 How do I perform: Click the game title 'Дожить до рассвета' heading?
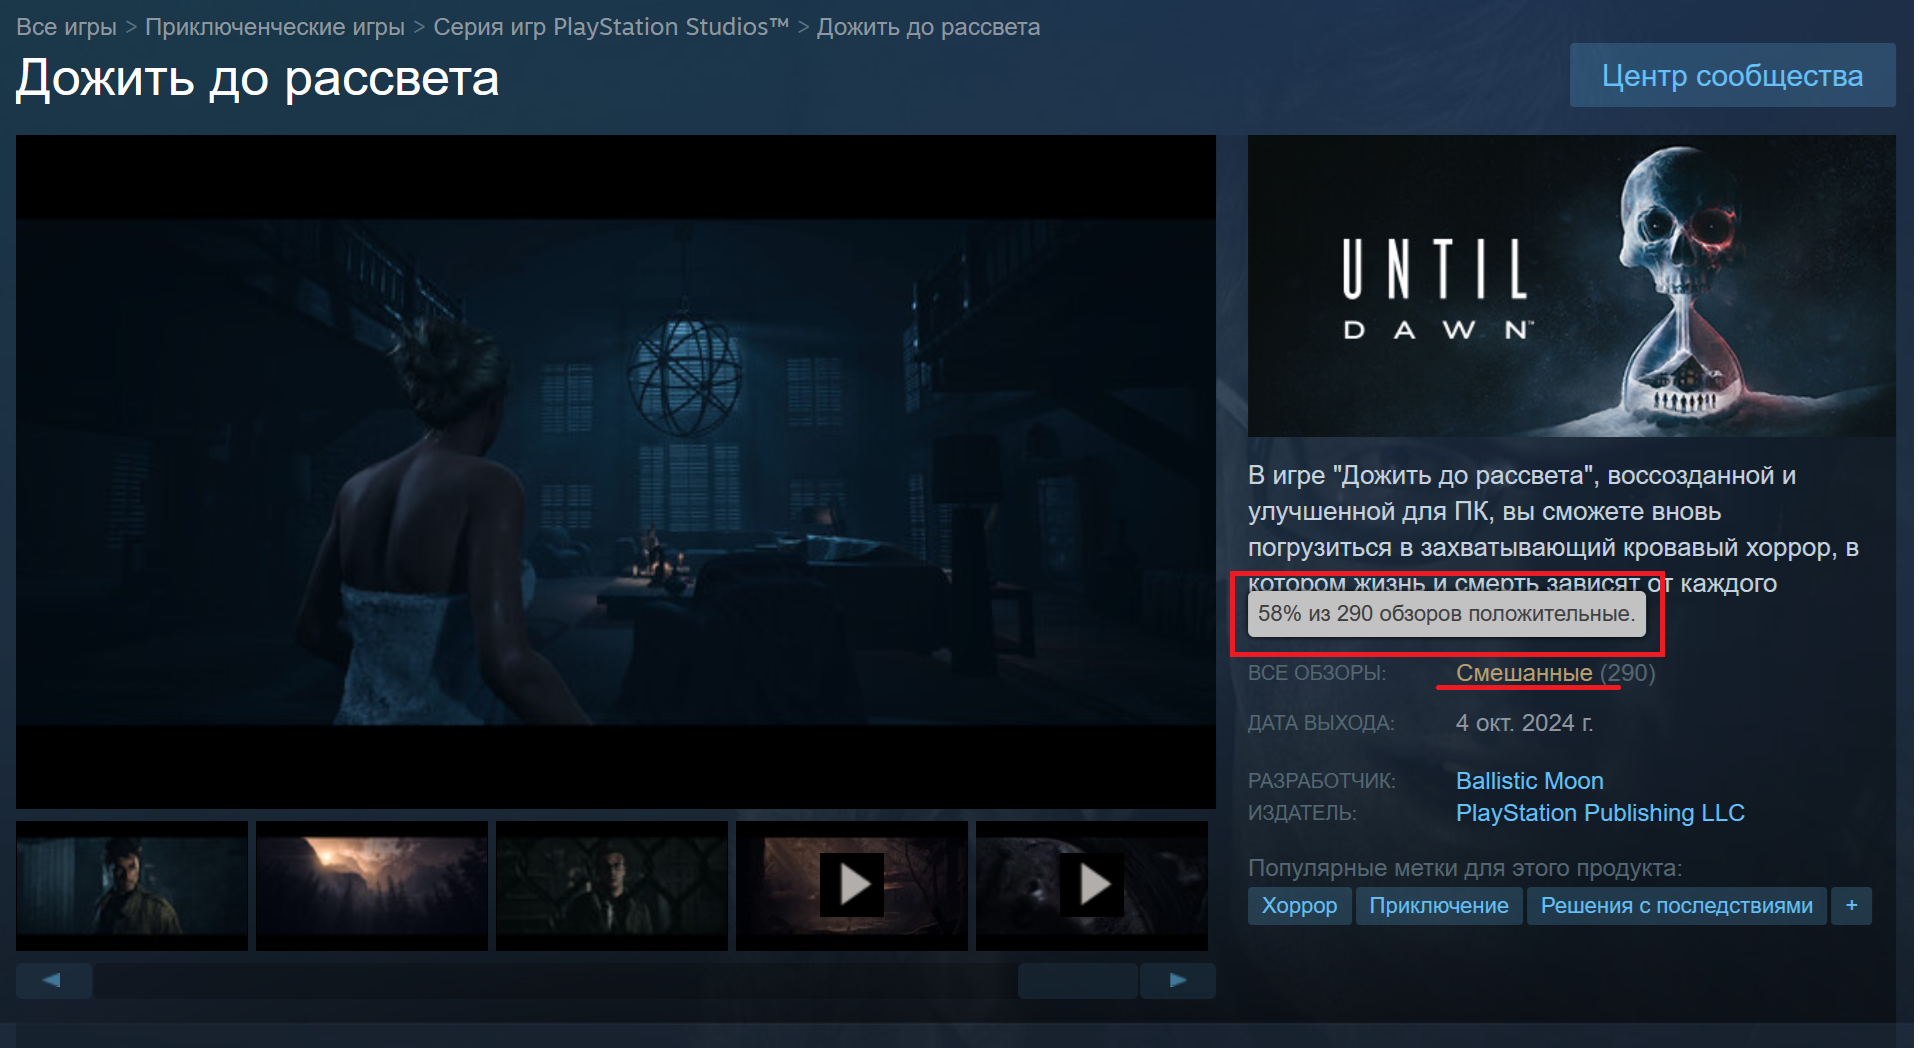click(257, 78)
